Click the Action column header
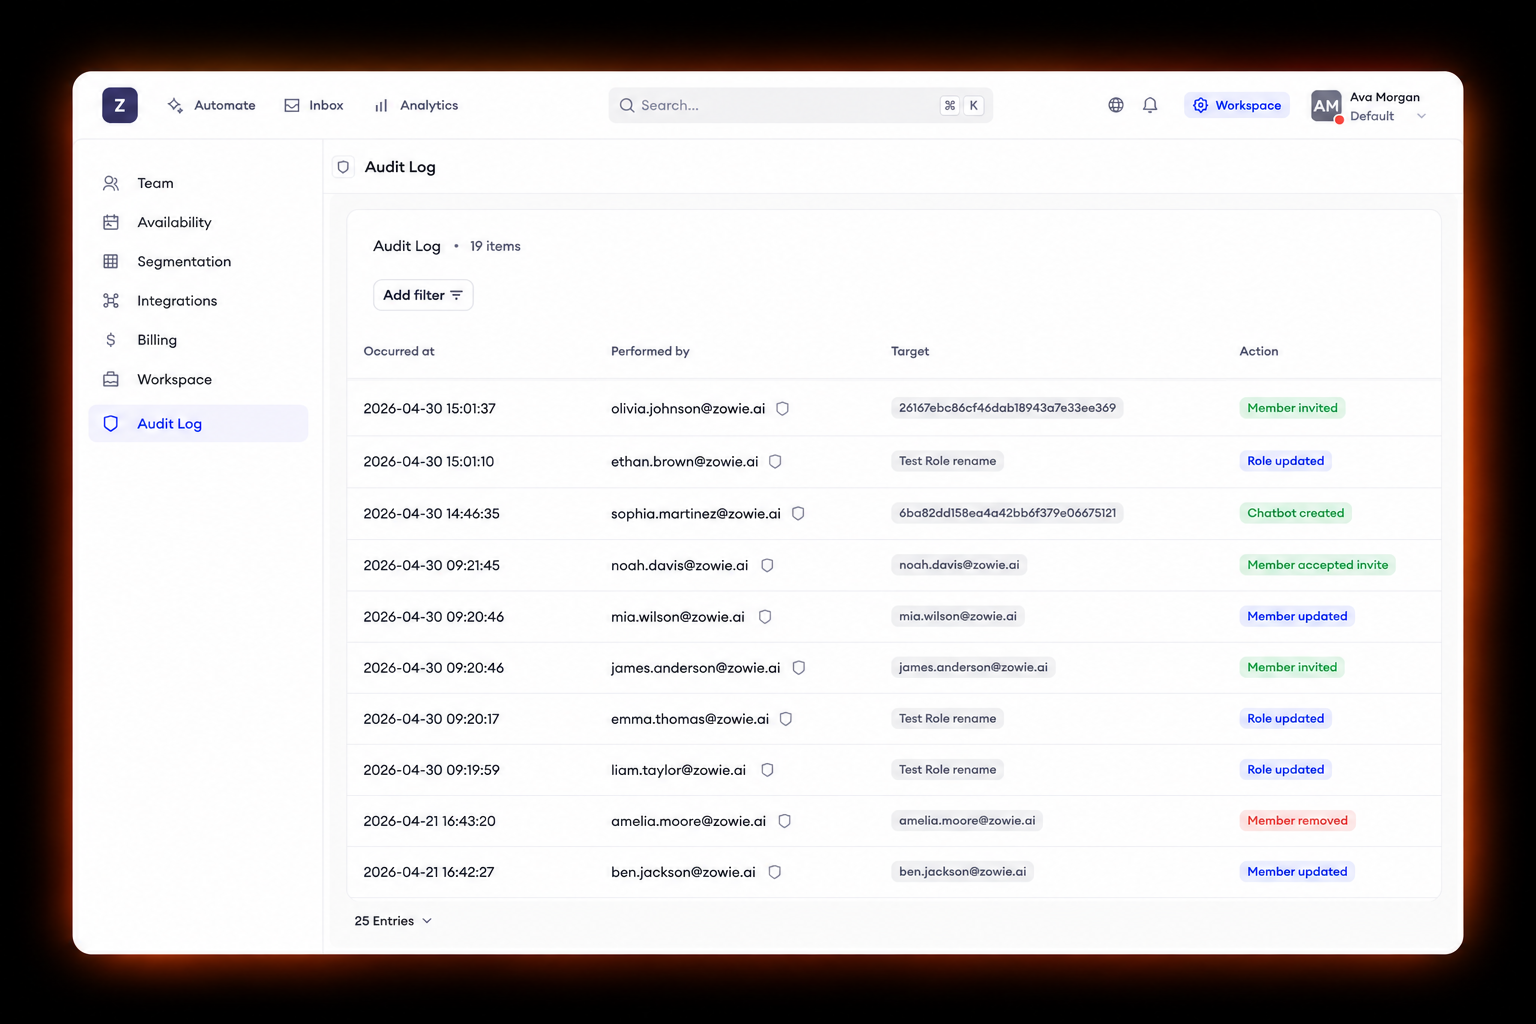Image resolution: width=1536 pixels, height=1024 pixels. click(1259, 351)
